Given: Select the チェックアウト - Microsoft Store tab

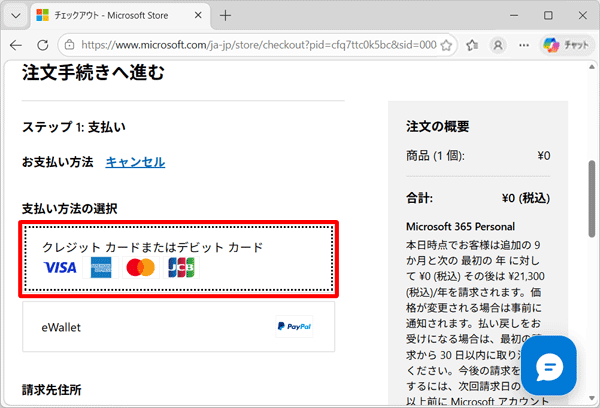Looking at the screenshot, I should (115, 15).
